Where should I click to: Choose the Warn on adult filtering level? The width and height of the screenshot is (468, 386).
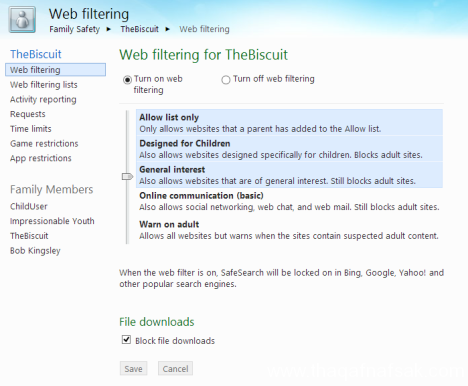(x=289, y=230)
